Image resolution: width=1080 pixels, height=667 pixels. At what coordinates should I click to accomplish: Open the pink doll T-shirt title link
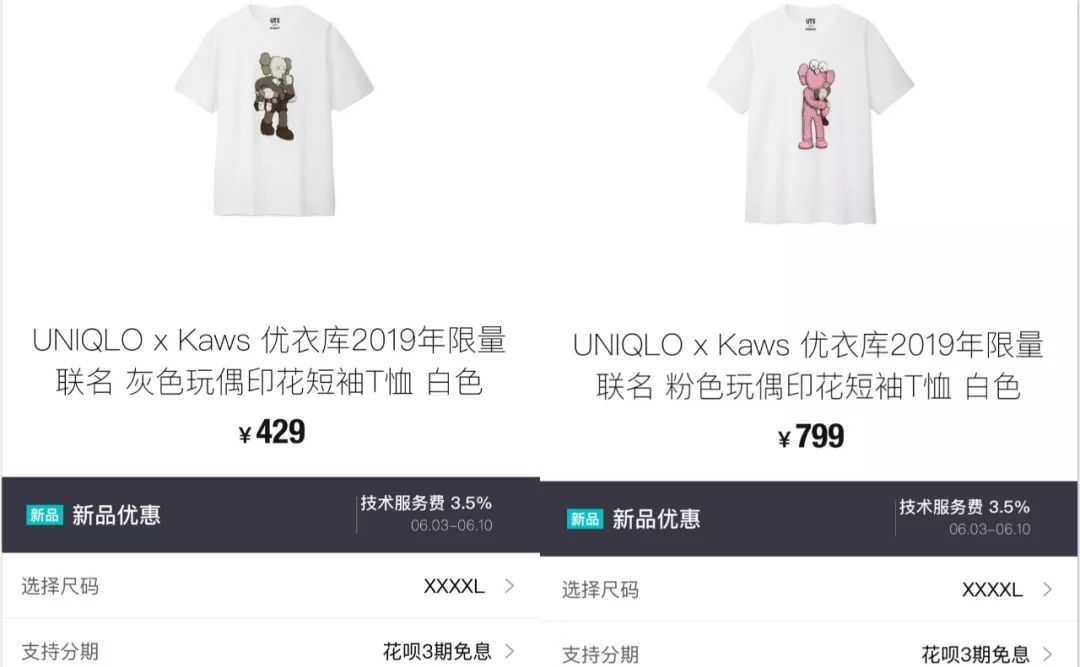(x=808, y=365)
